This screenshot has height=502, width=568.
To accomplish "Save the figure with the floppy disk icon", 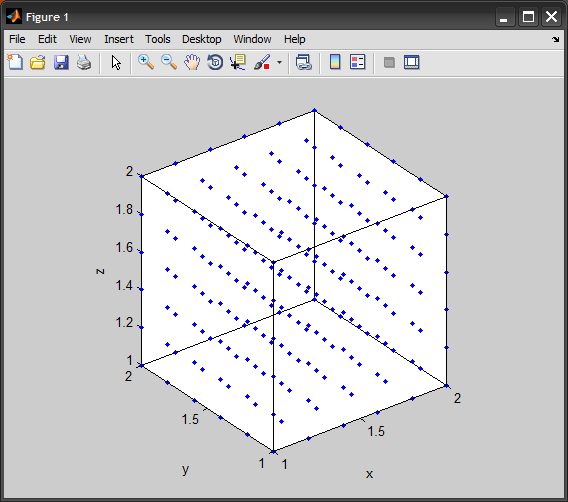I will click(x=61, y=62).
